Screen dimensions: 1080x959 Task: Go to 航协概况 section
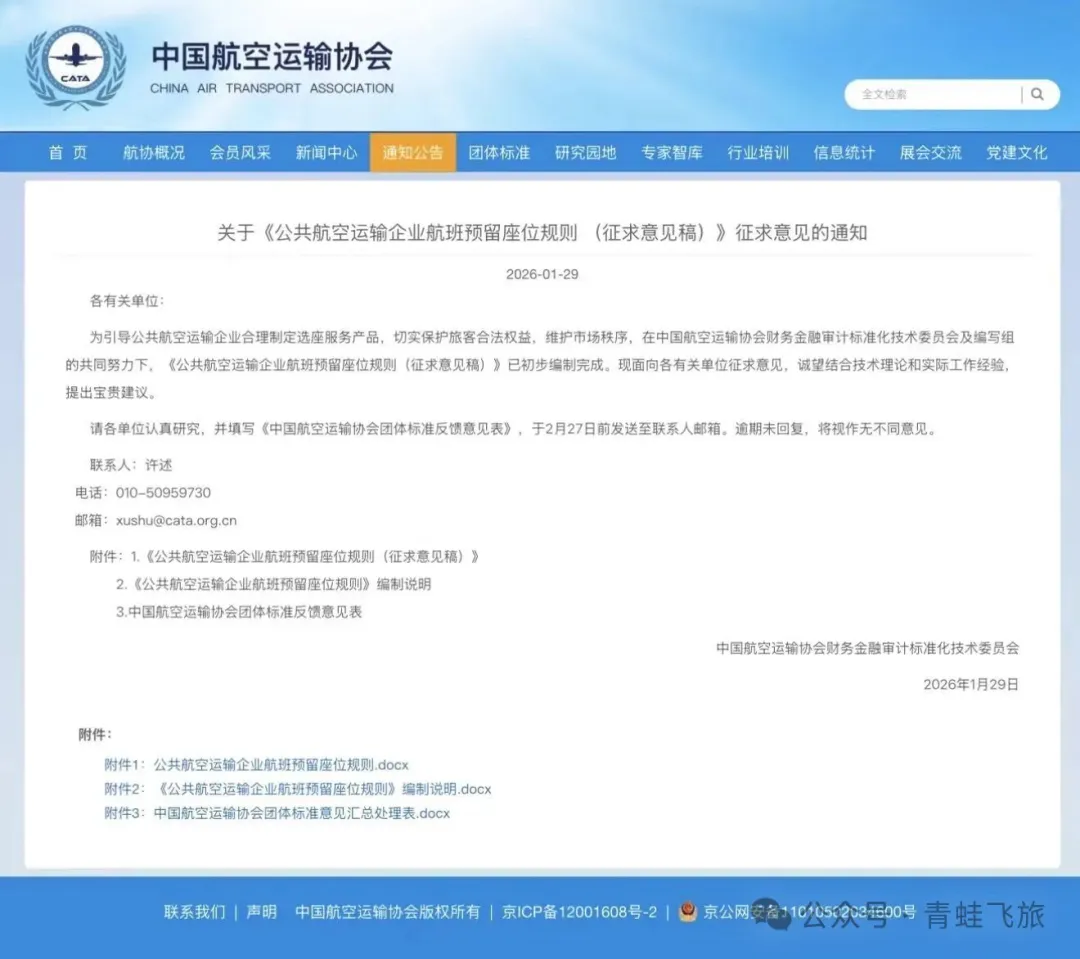pos(154,152)
